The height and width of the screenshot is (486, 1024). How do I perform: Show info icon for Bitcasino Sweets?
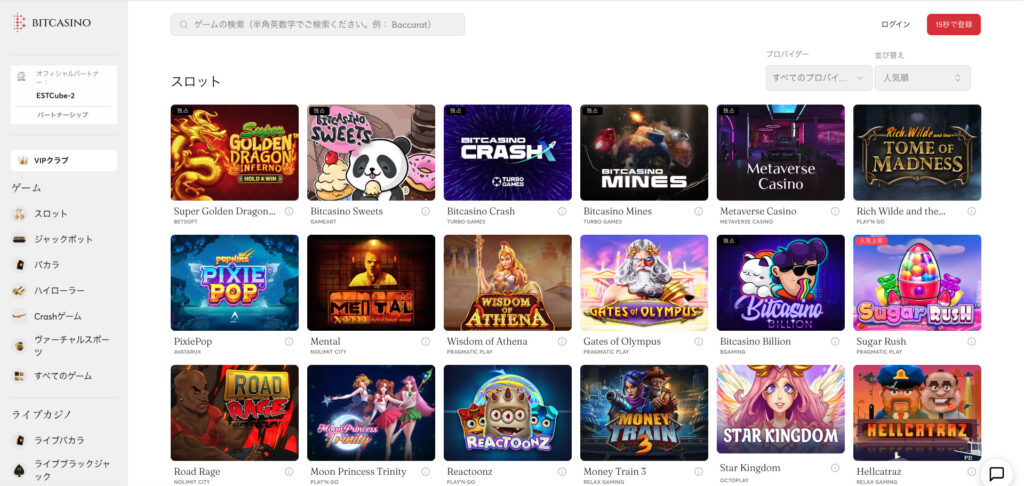point(425,211)
